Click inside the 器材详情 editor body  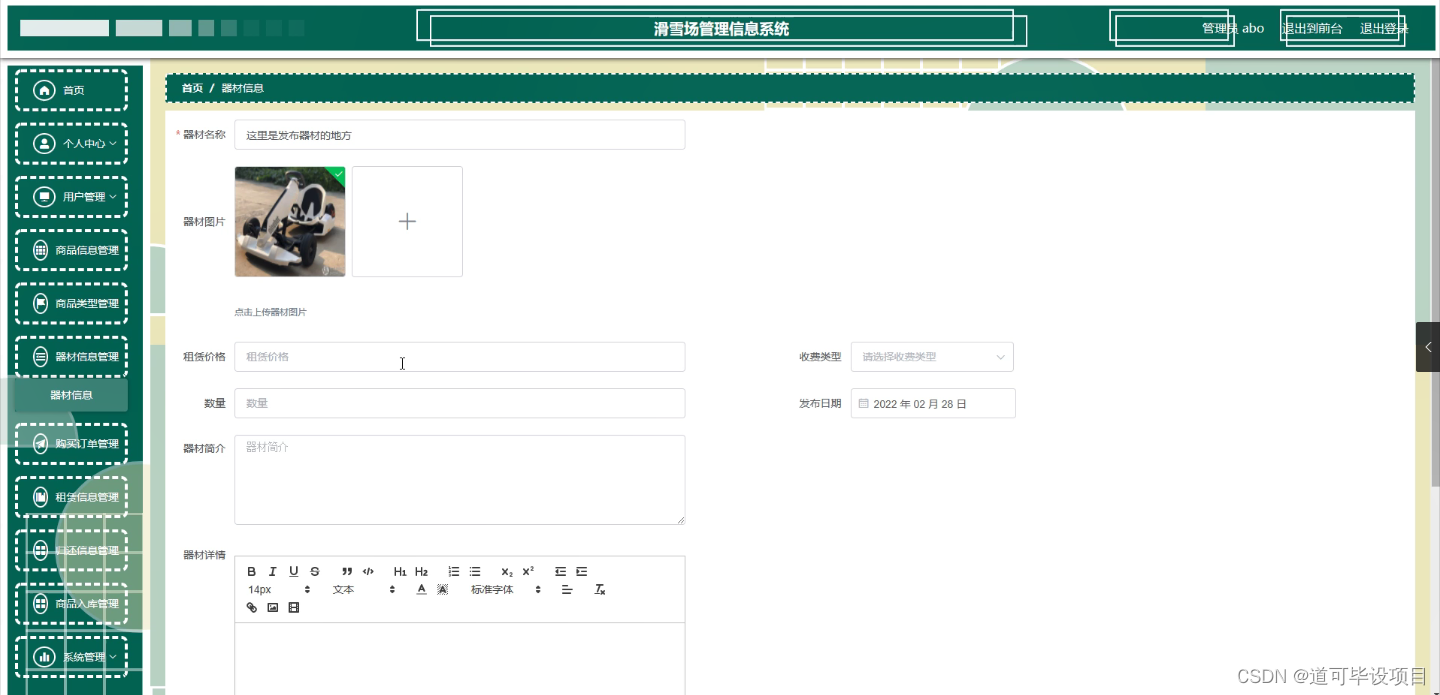pyautogui.click(x=460, y=658)
